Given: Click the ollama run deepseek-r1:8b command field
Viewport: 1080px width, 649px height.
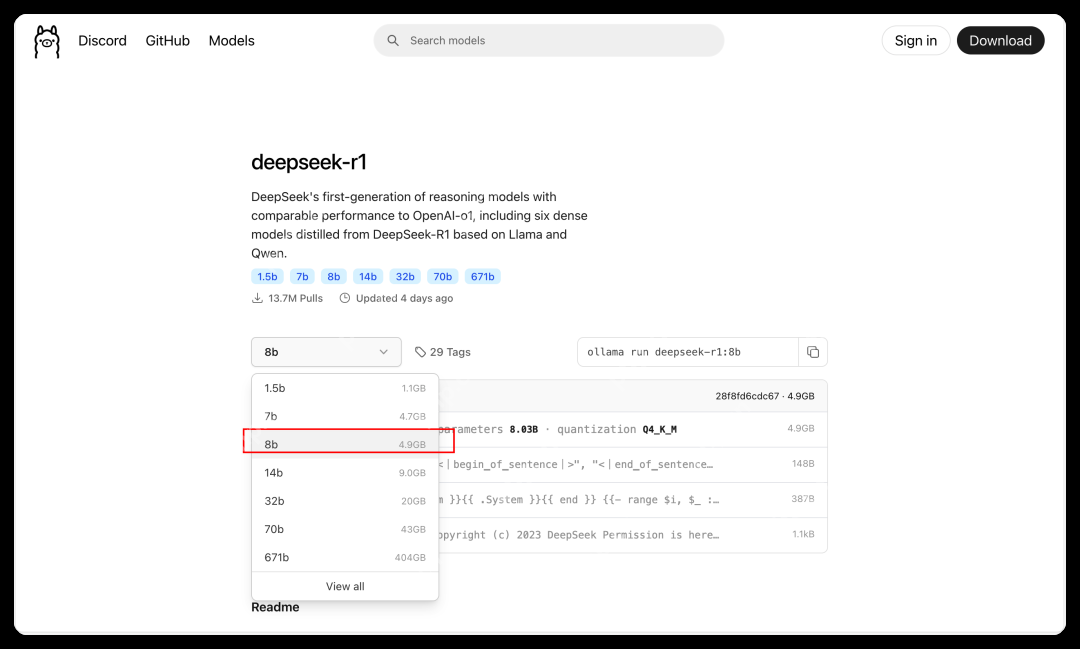Looking at the screenshot, I should (x=687, y=352).
